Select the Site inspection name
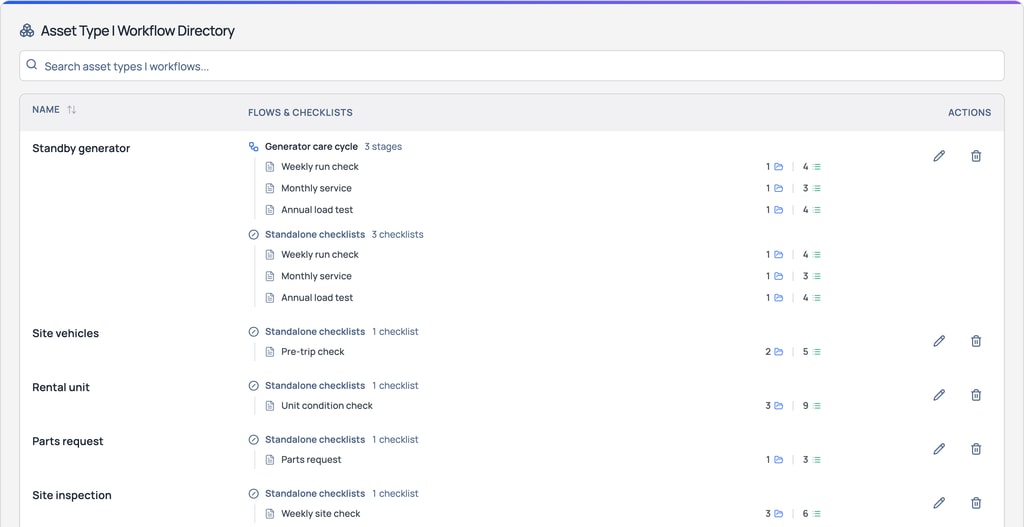This screenshot has height=527, width=1024. pos(72,495)
